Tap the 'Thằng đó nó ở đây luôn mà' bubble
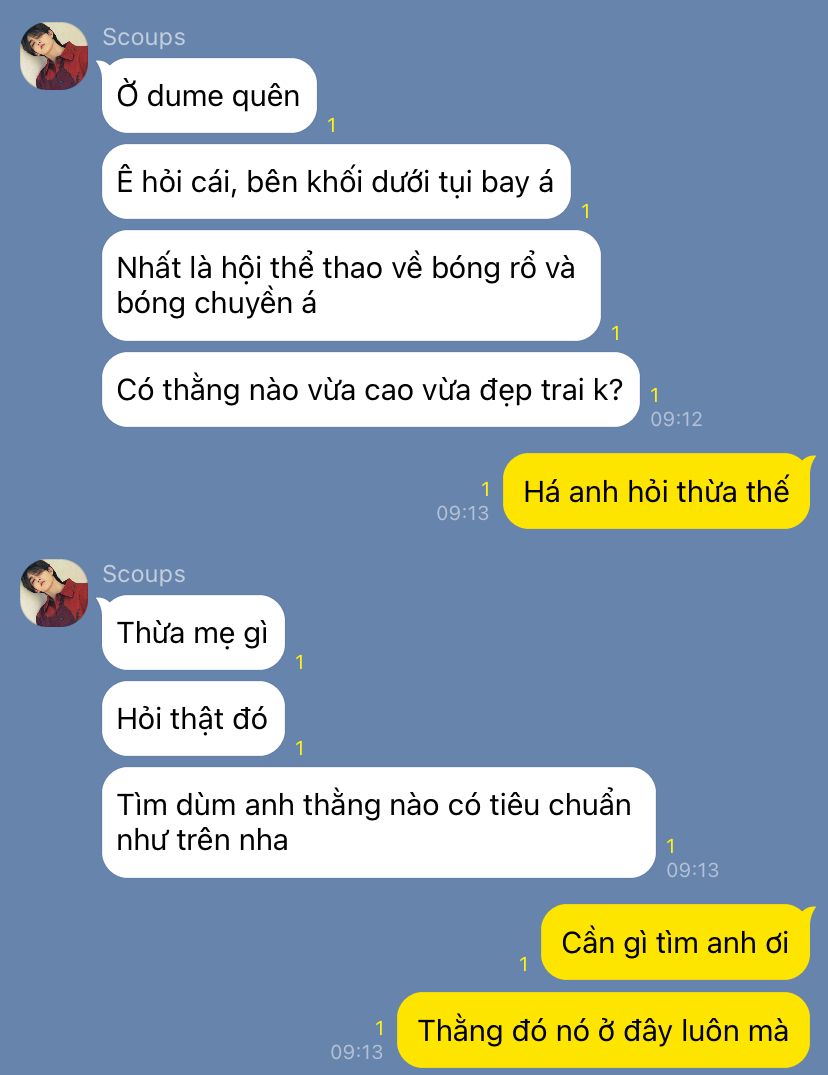This screenshot has height=1075, width=828. coord(604,1030)
